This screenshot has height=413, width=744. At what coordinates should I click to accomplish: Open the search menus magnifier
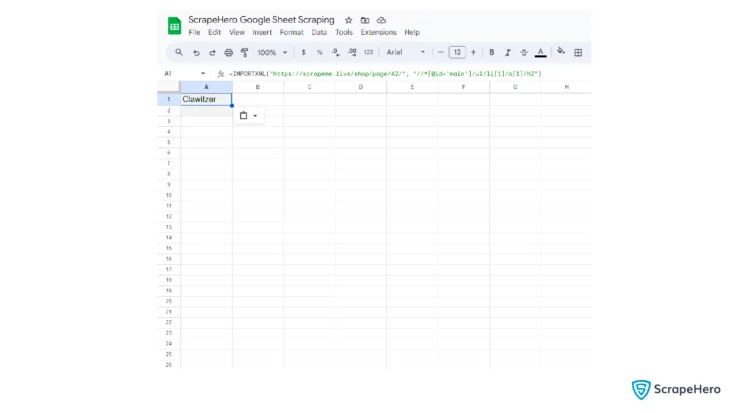coord(179,52)
